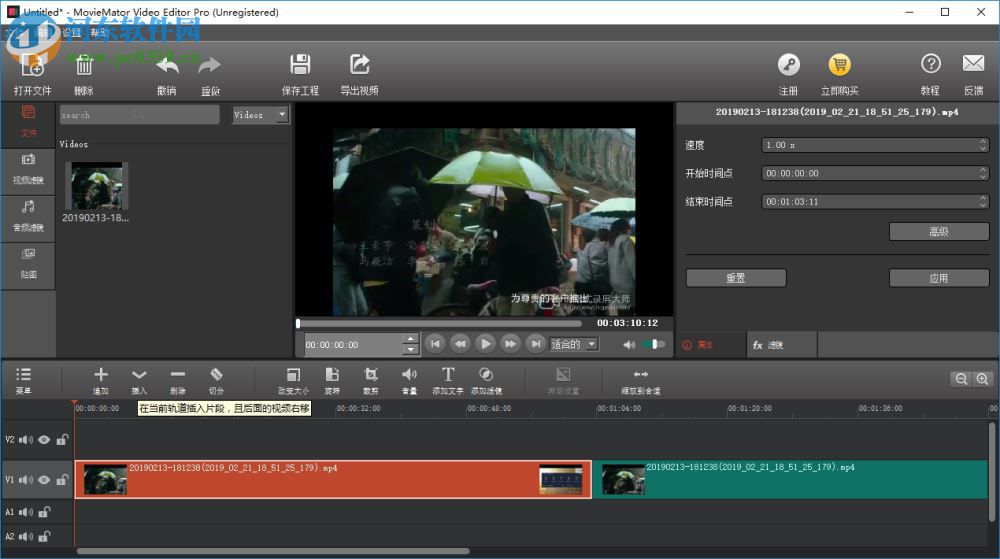Switch to the Audio Filters (音频滤镜) tab

tap(28, 217)
